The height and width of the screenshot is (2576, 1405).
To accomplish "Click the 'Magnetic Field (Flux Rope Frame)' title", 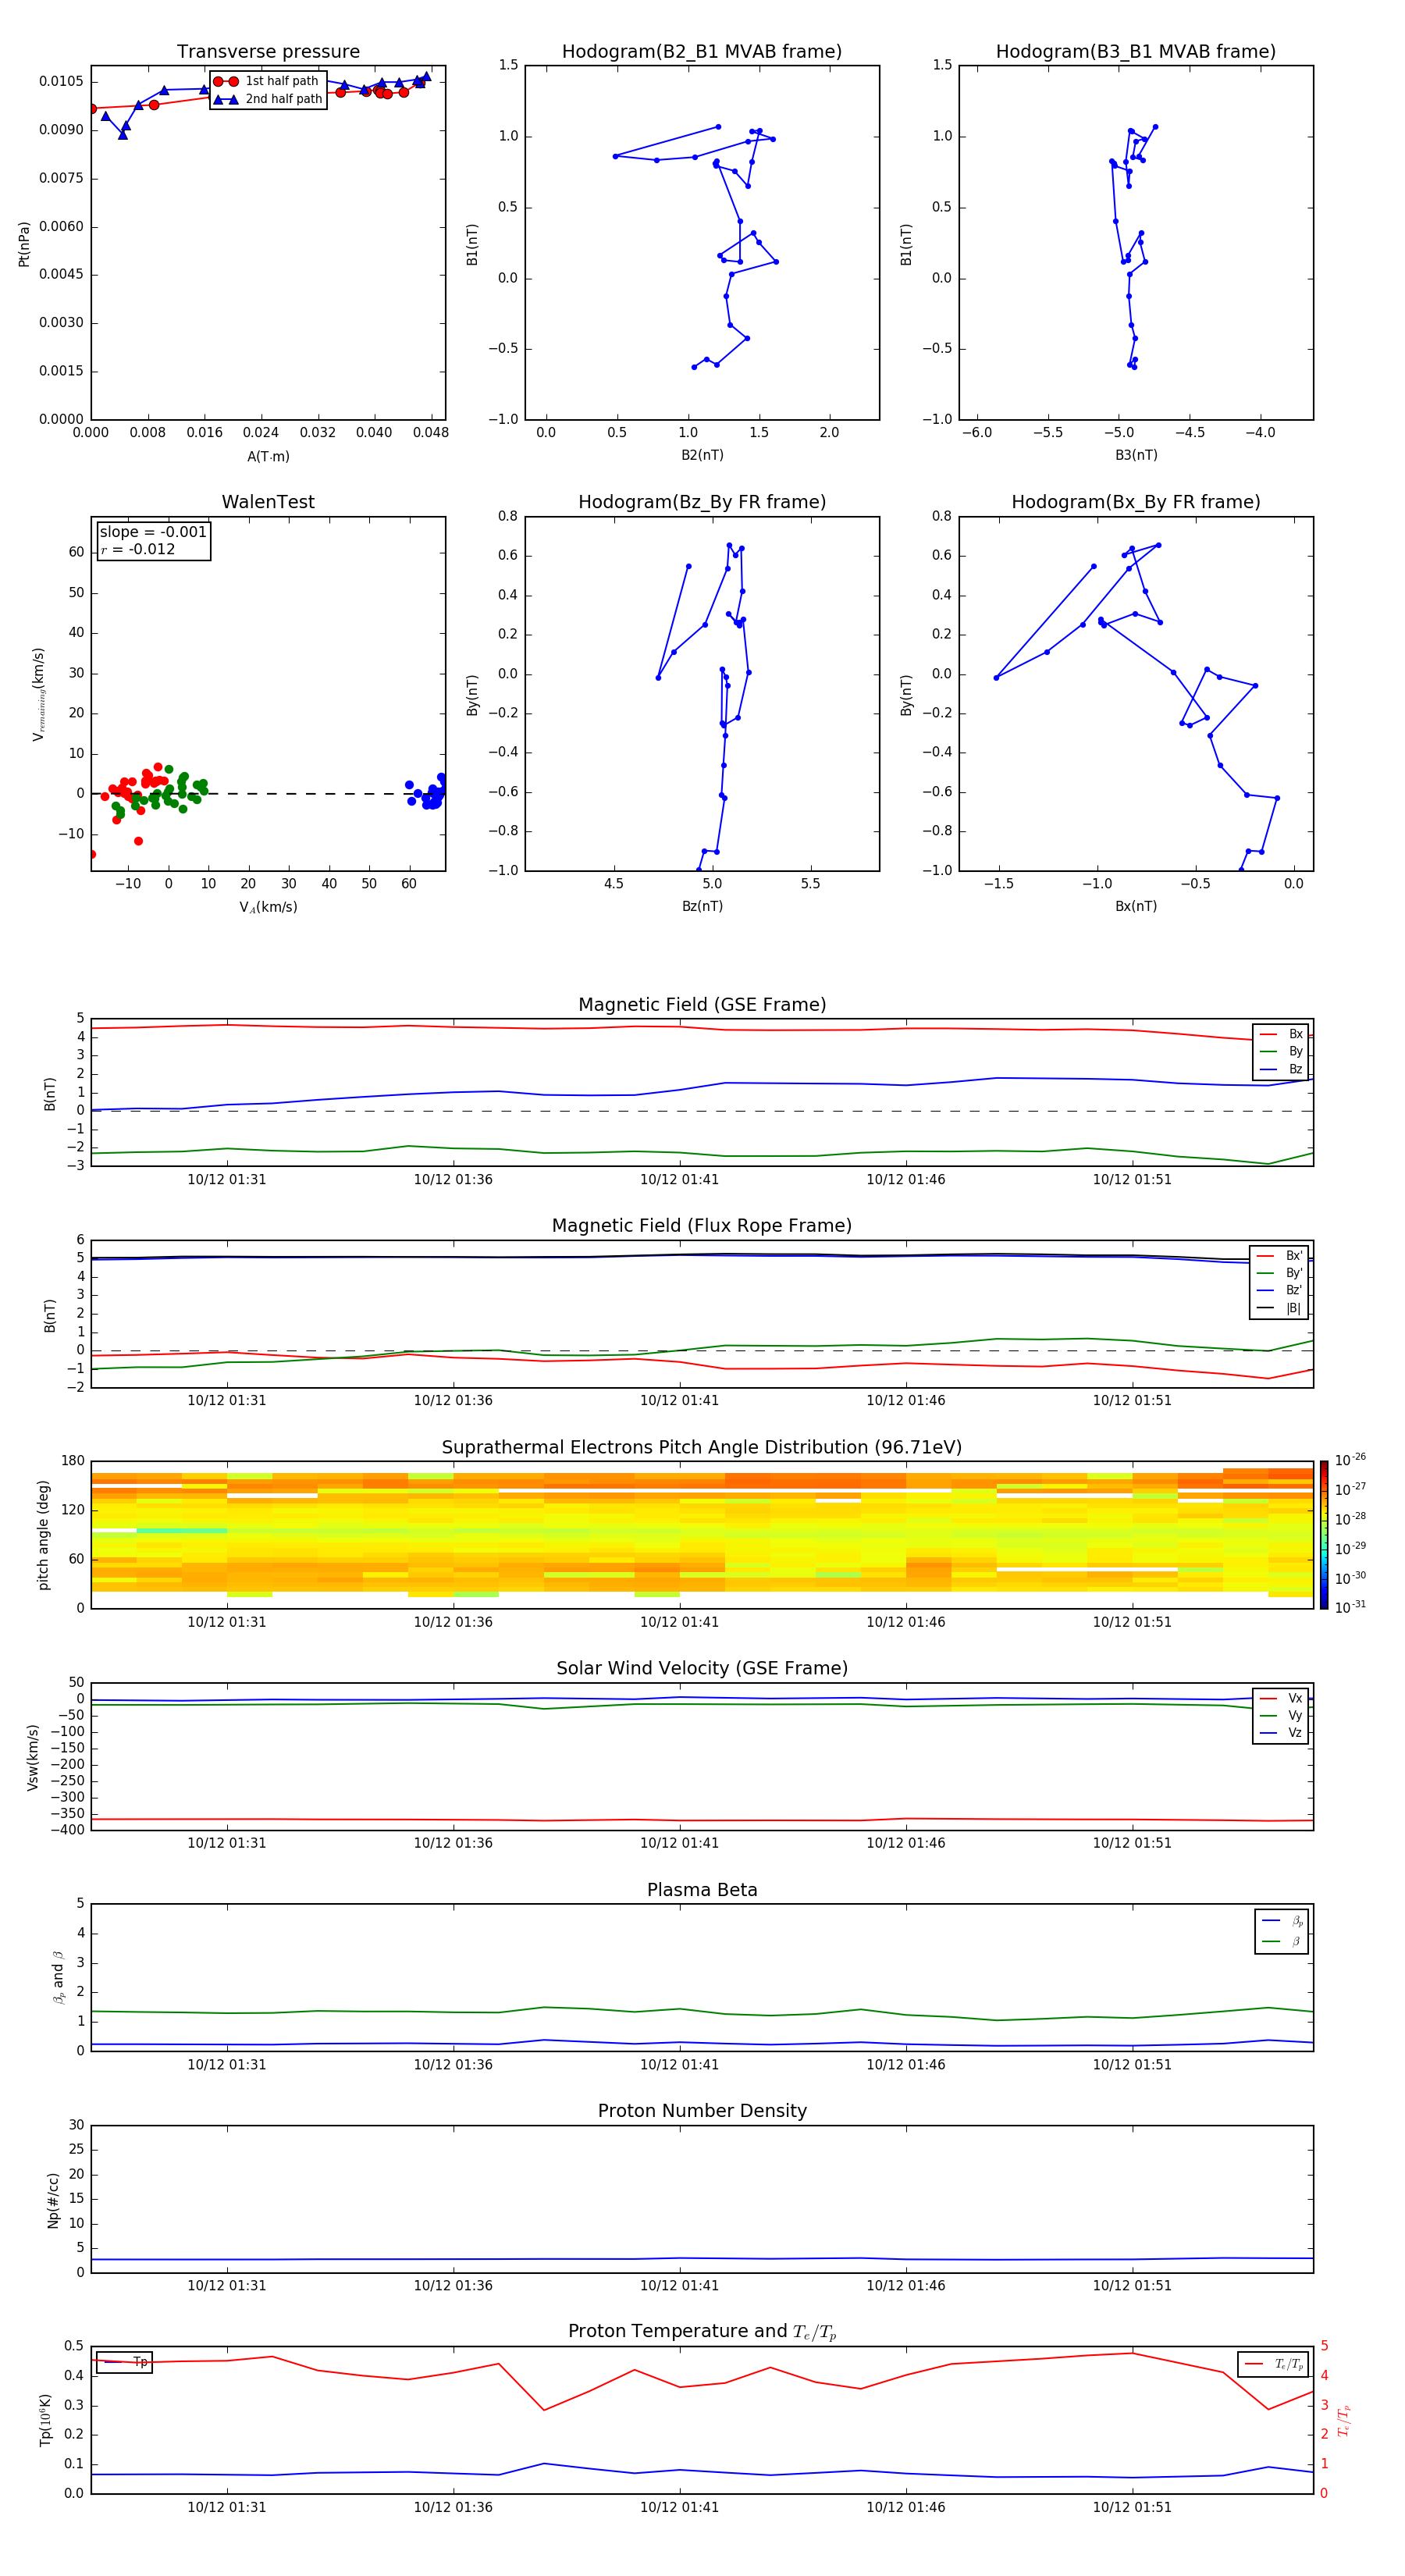I will click(702, 1226).
